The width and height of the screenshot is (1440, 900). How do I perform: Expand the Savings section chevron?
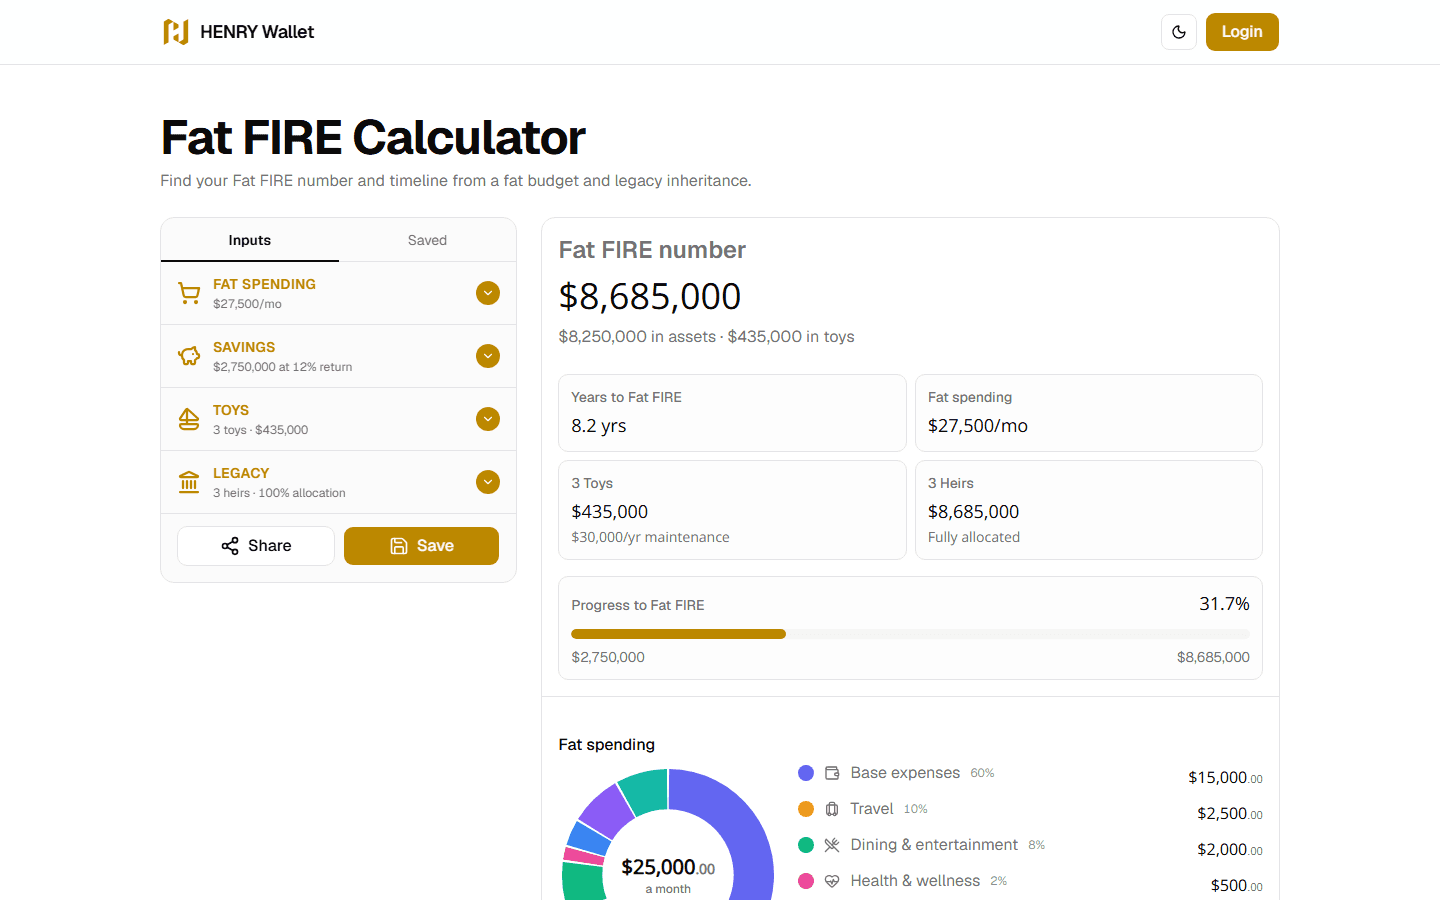click(488, 356)
